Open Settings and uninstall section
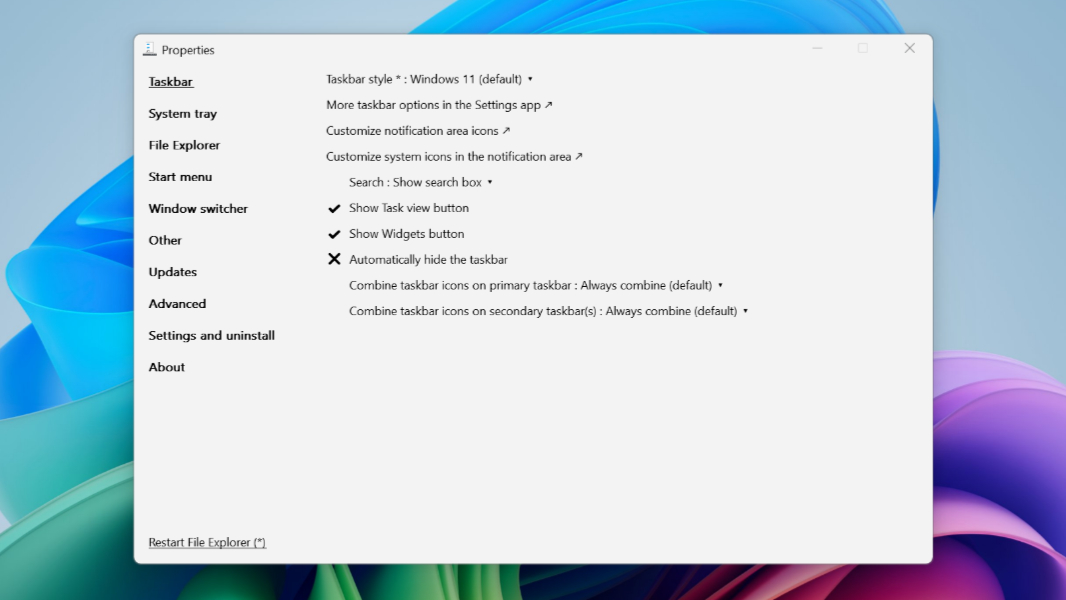The height and width of the screenshot is (600, 1066). (x=211, y=336)
